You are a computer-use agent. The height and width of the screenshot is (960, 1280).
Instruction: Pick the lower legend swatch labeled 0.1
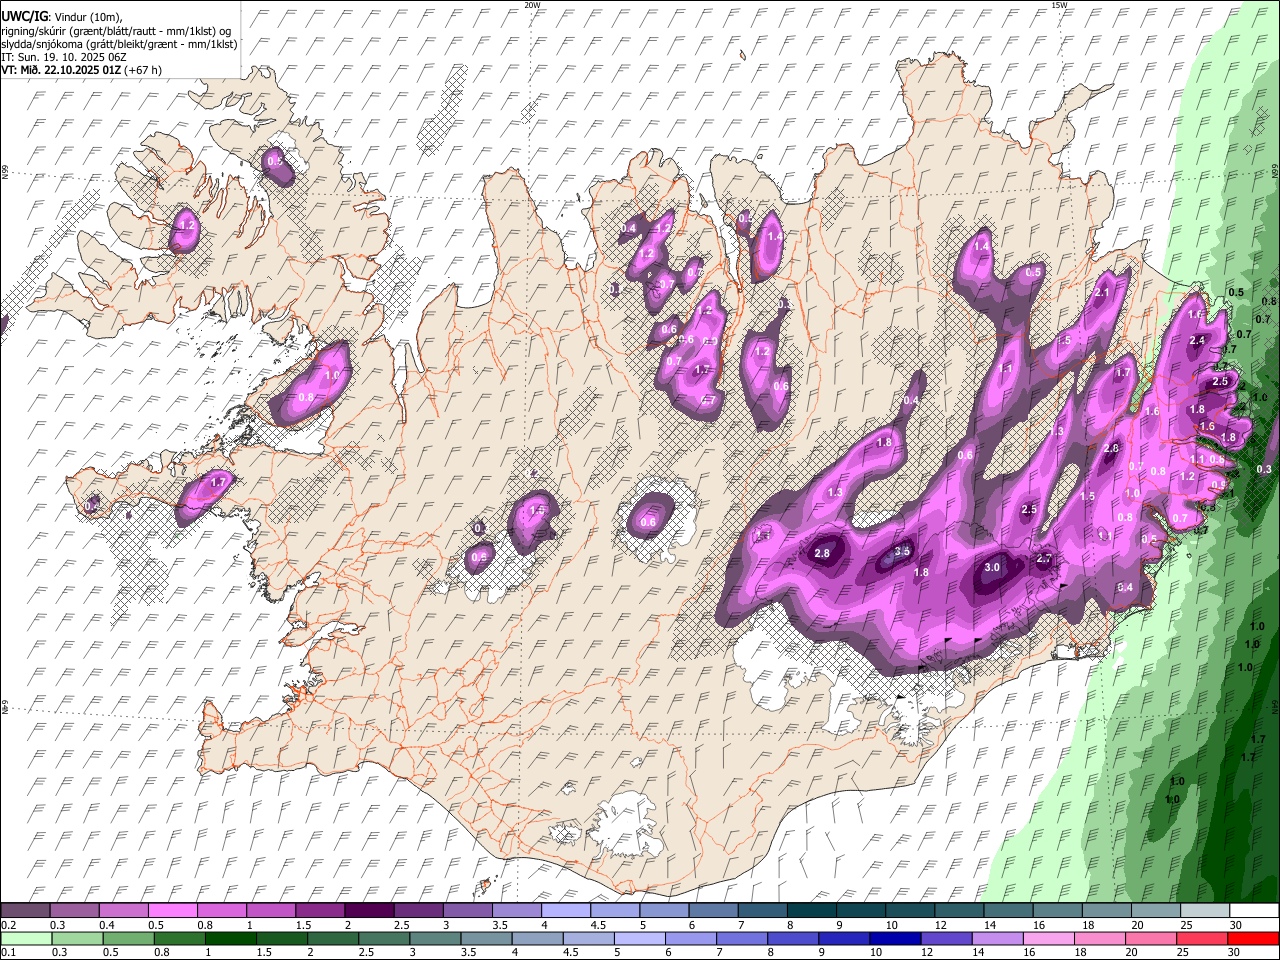[25, 938]
